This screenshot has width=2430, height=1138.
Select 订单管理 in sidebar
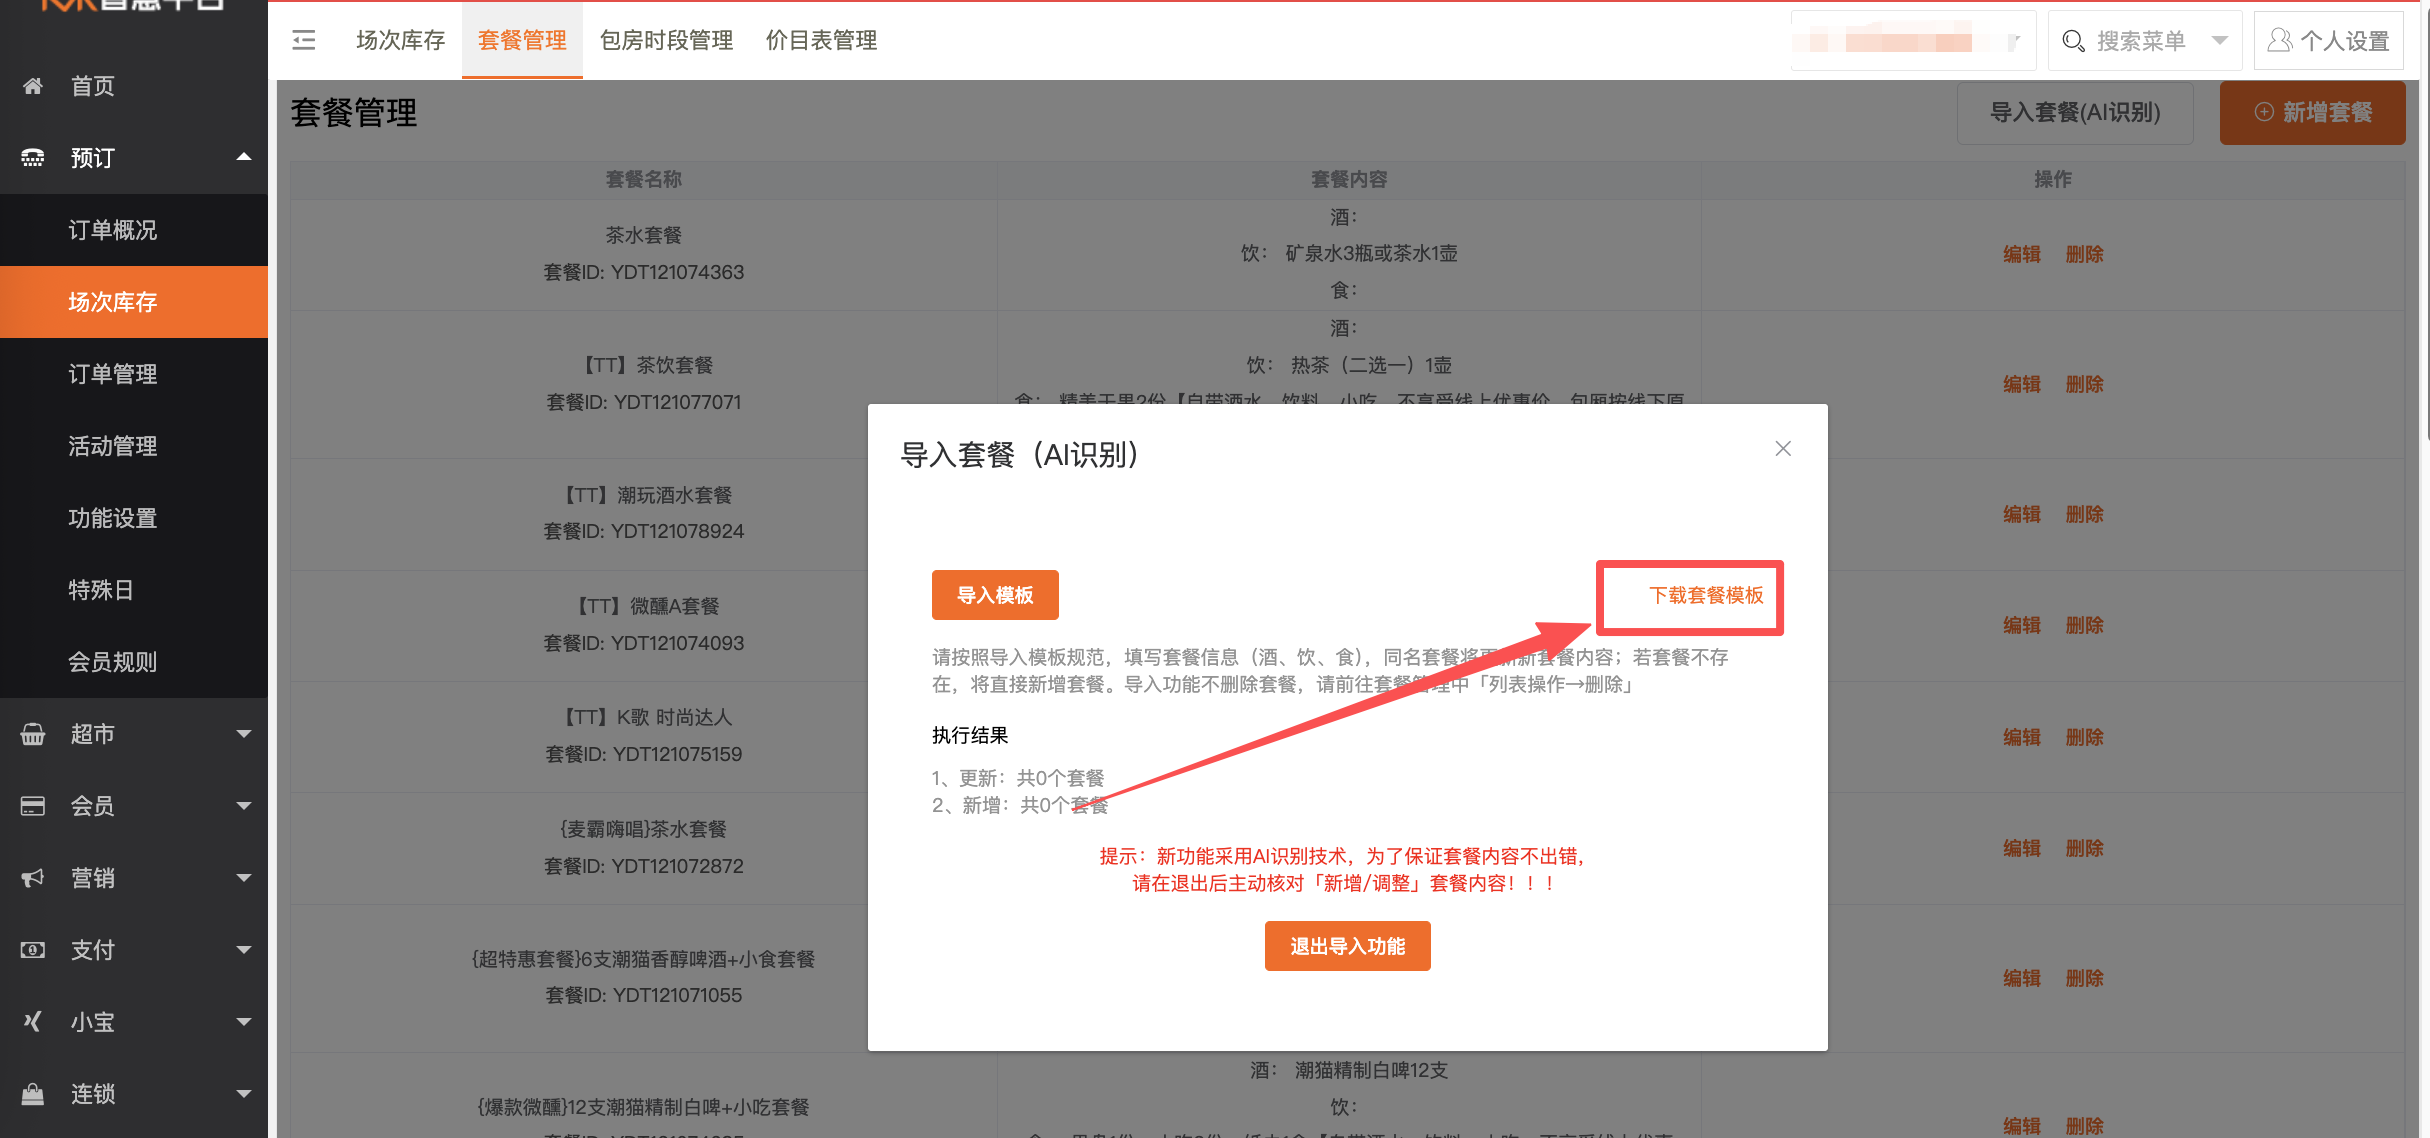[x=113, y=374]
